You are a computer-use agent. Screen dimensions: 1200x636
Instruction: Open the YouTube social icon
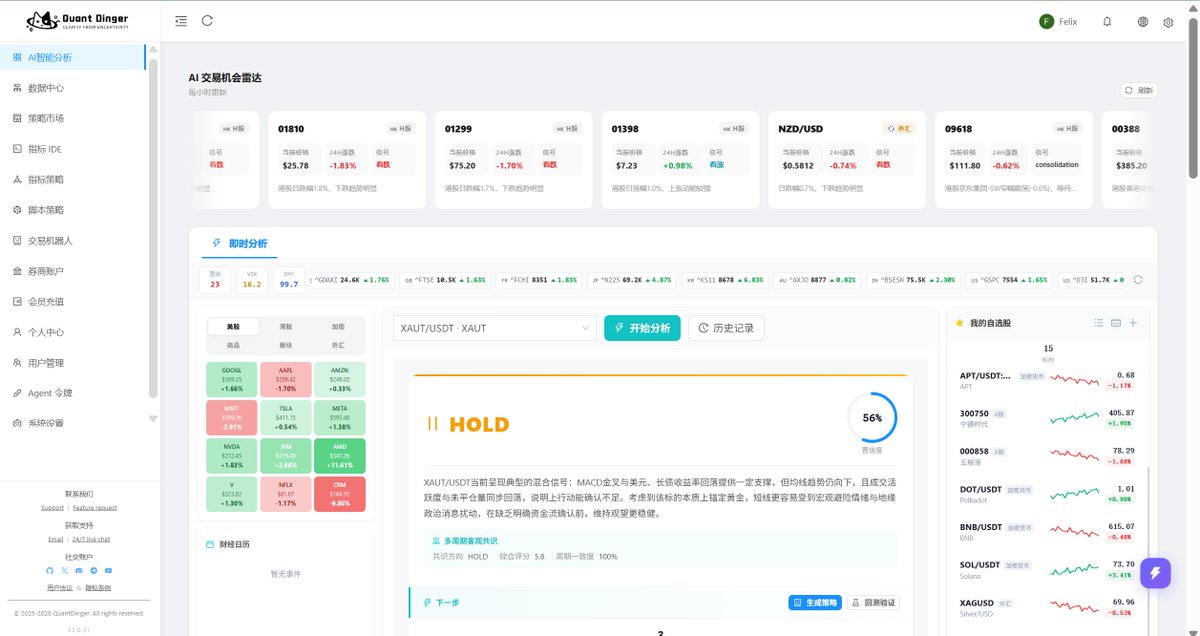(x=109, y=570)
